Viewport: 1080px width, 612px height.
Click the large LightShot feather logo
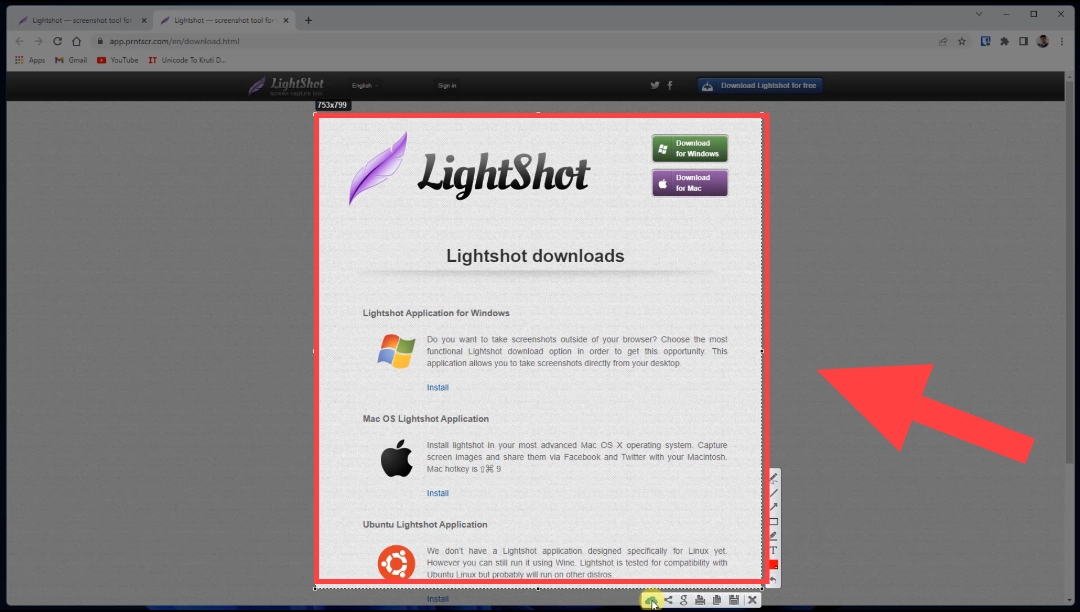tap(468, 169)
